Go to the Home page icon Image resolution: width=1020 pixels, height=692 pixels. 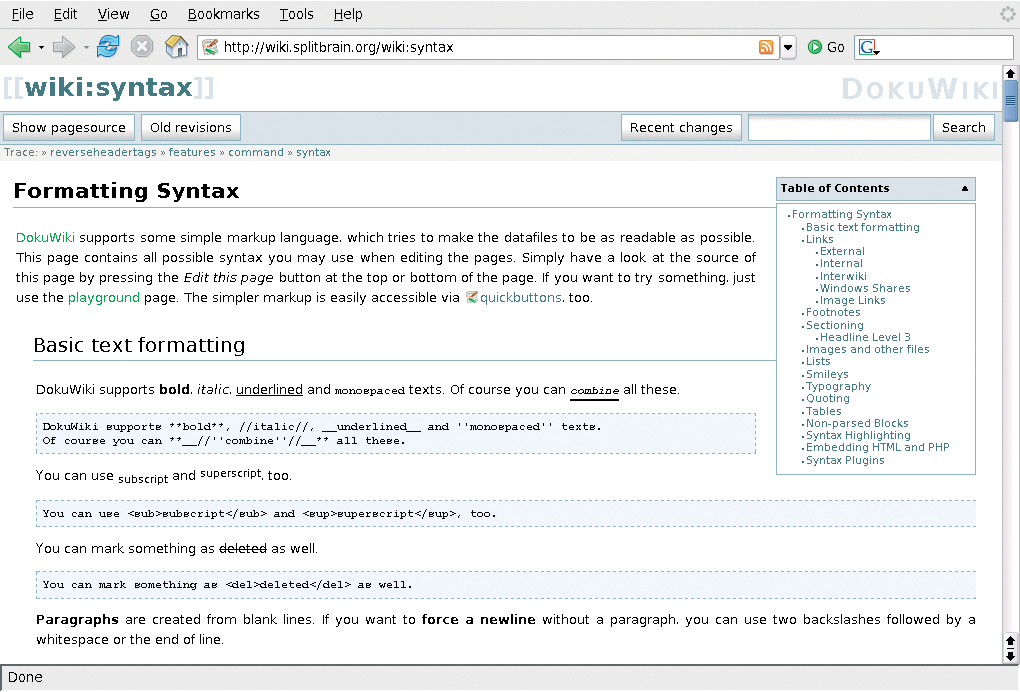(176, 47)
